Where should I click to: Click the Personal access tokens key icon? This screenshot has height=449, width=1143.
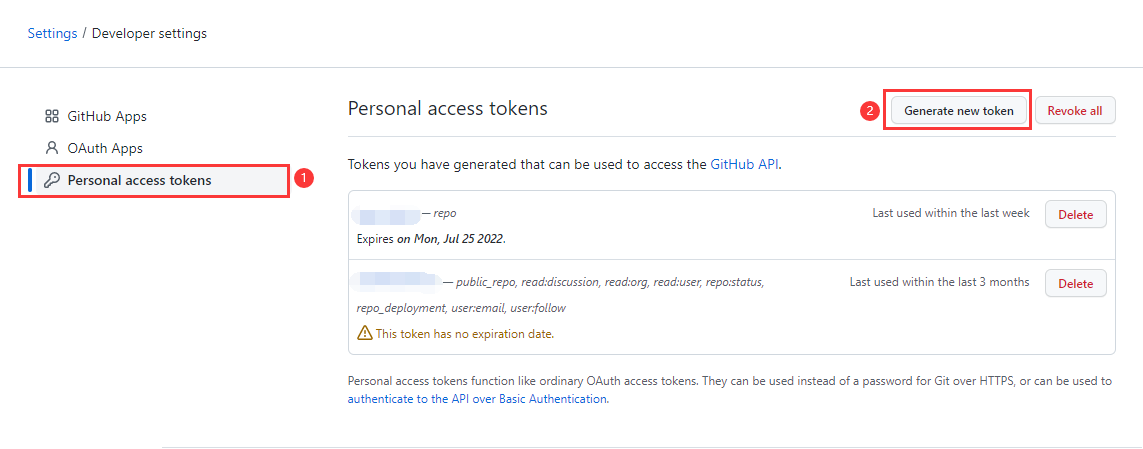pyautogui.click(x=52, y=180)
